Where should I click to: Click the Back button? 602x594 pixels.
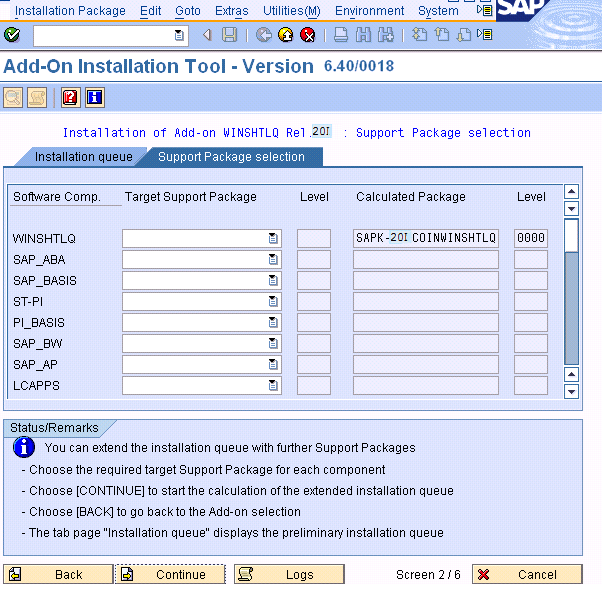[x=58, y=574]
